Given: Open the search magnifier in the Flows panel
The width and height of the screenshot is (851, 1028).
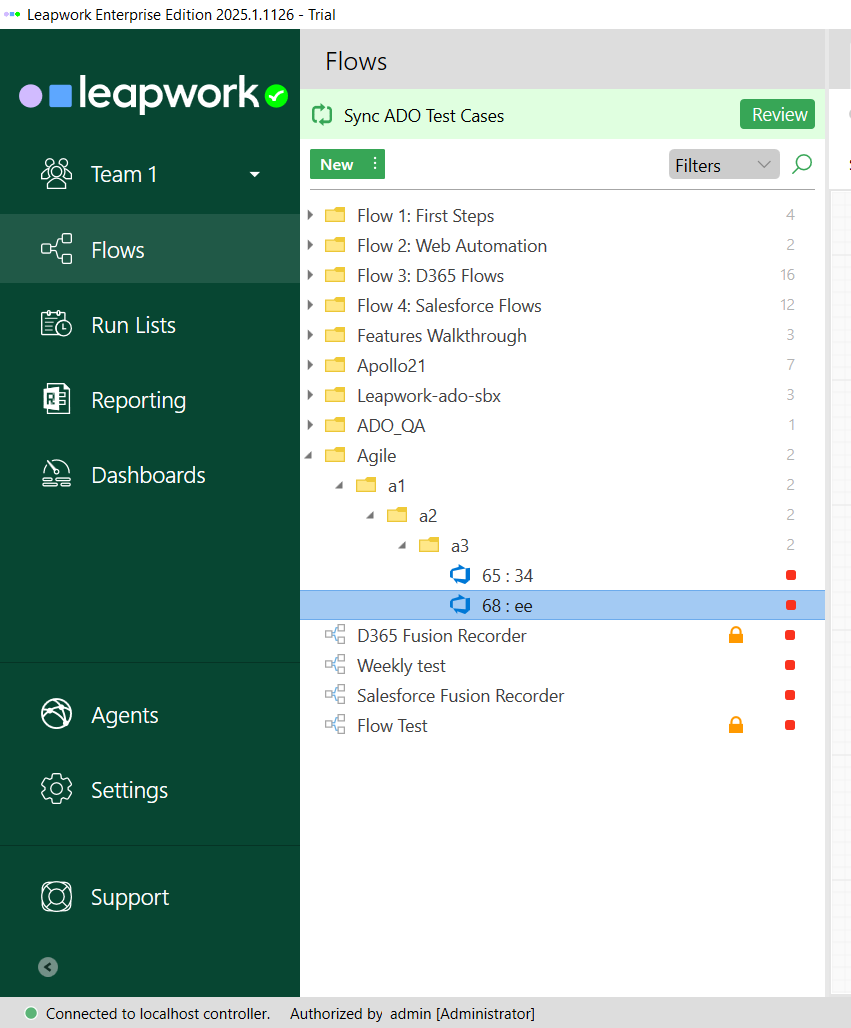Looking at the screenshot, I should click(x=801, y=164).
